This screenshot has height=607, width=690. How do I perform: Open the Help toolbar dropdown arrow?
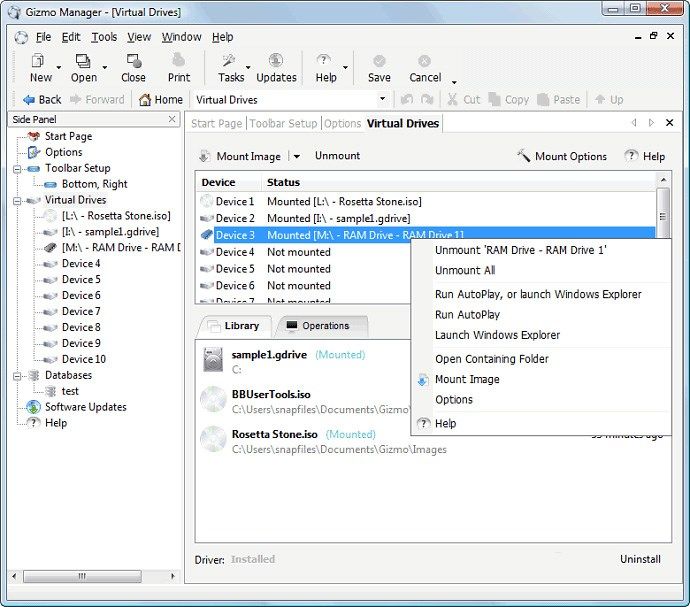tap(345, 67)
